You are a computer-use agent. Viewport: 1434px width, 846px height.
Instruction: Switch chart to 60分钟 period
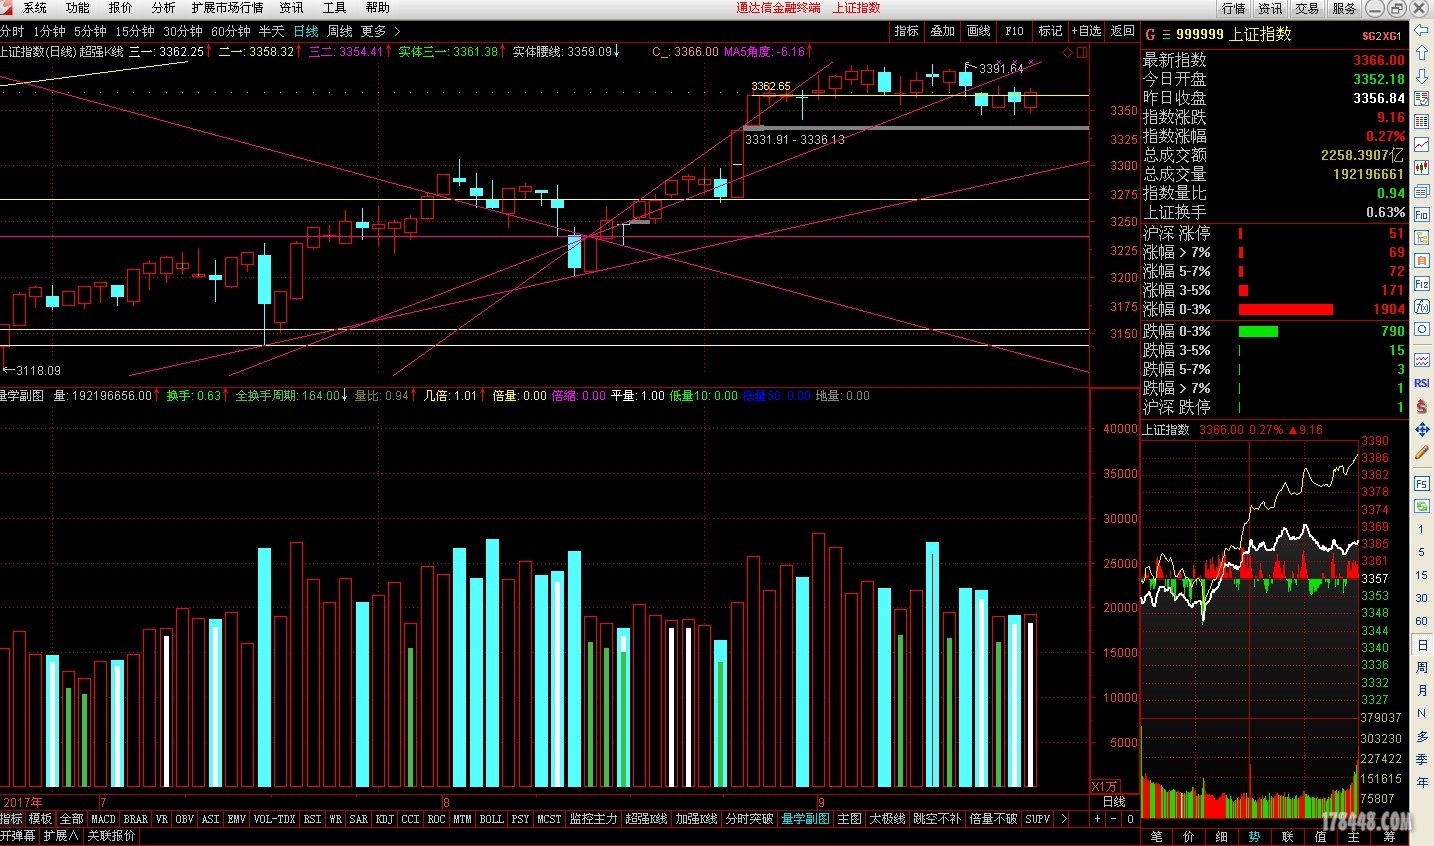pyautogui.click(x=231, y=31)
